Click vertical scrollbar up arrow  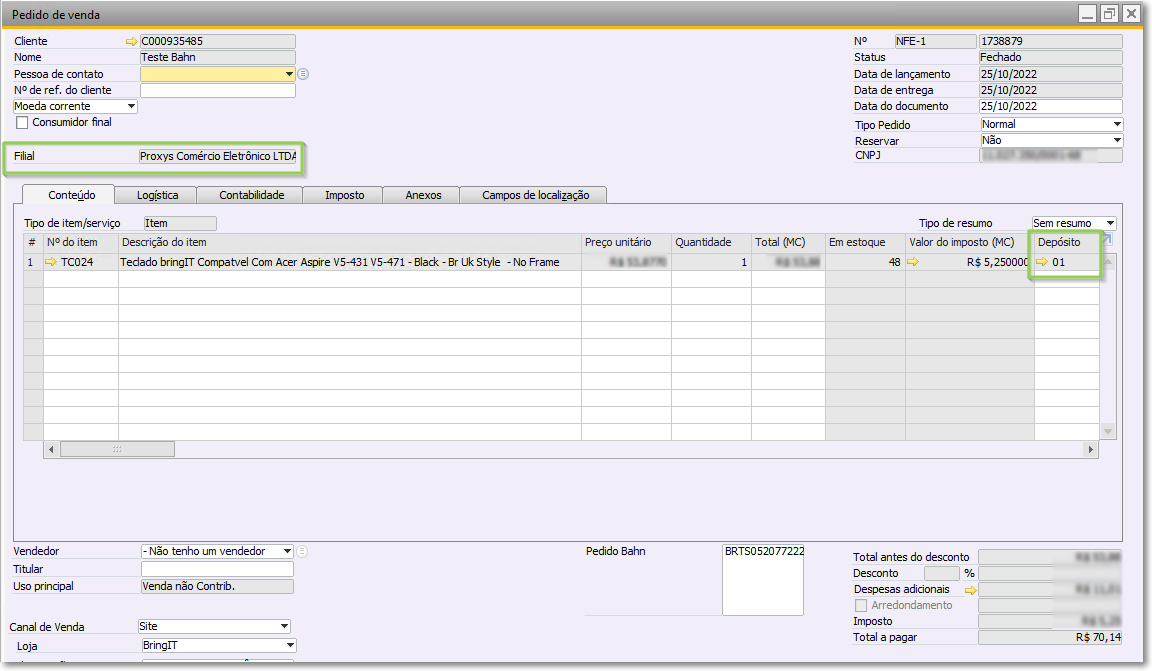pyautogui.click(x=1108, y=262)
